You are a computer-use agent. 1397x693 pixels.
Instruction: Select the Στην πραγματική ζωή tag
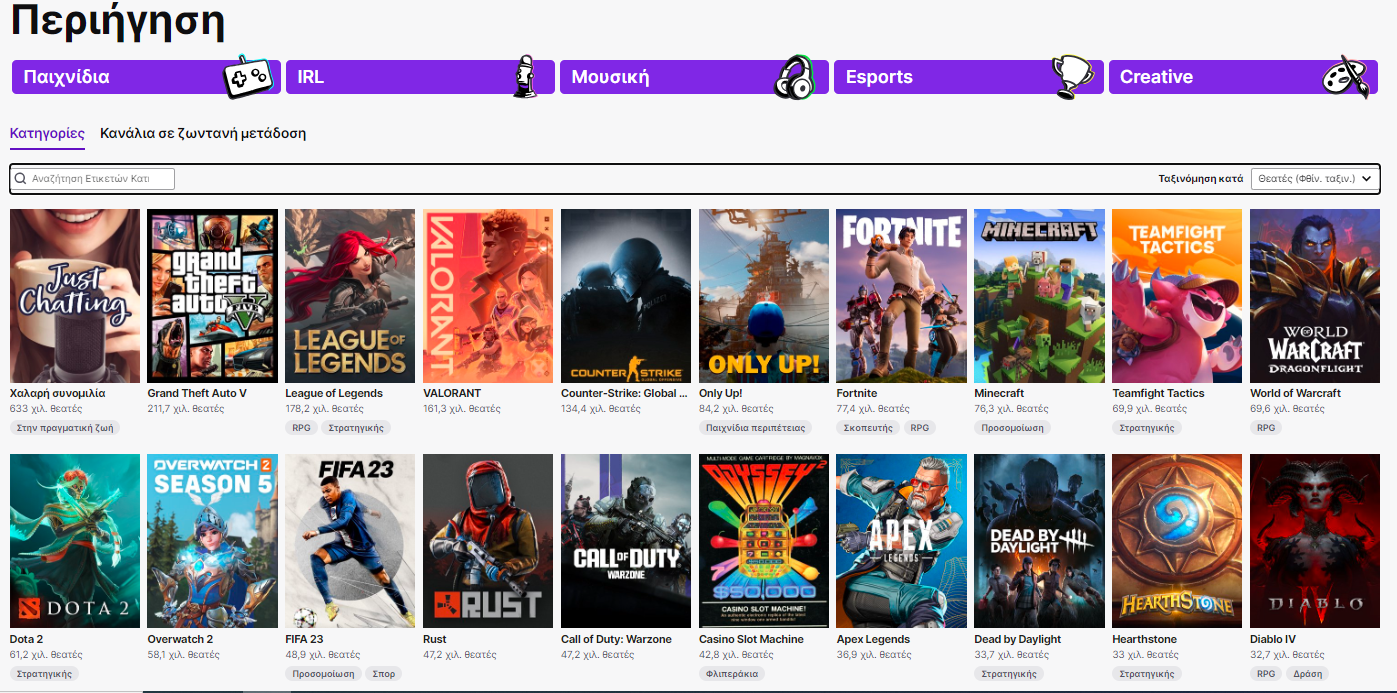pyautogui.click(x=65, y=427)
